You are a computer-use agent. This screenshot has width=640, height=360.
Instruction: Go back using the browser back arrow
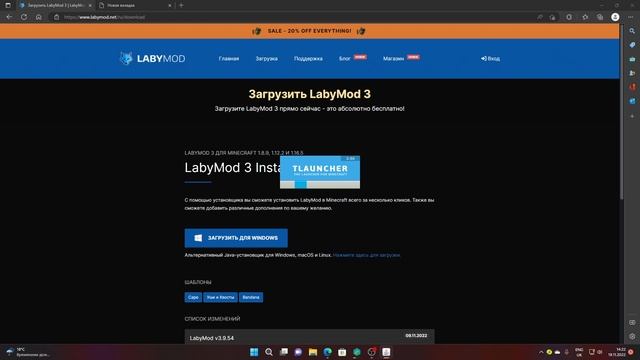pos(9,17)
